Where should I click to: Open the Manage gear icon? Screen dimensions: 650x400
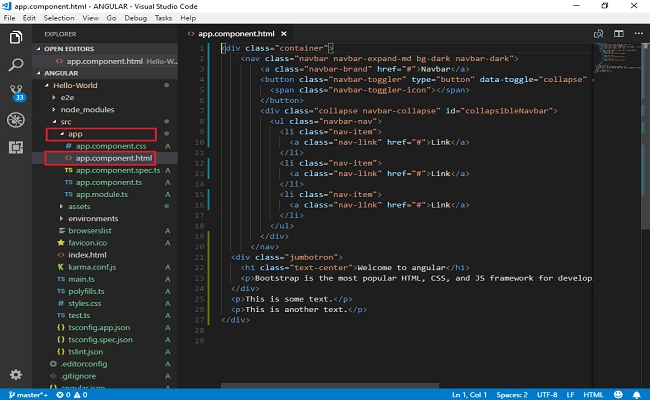point(16,375)
